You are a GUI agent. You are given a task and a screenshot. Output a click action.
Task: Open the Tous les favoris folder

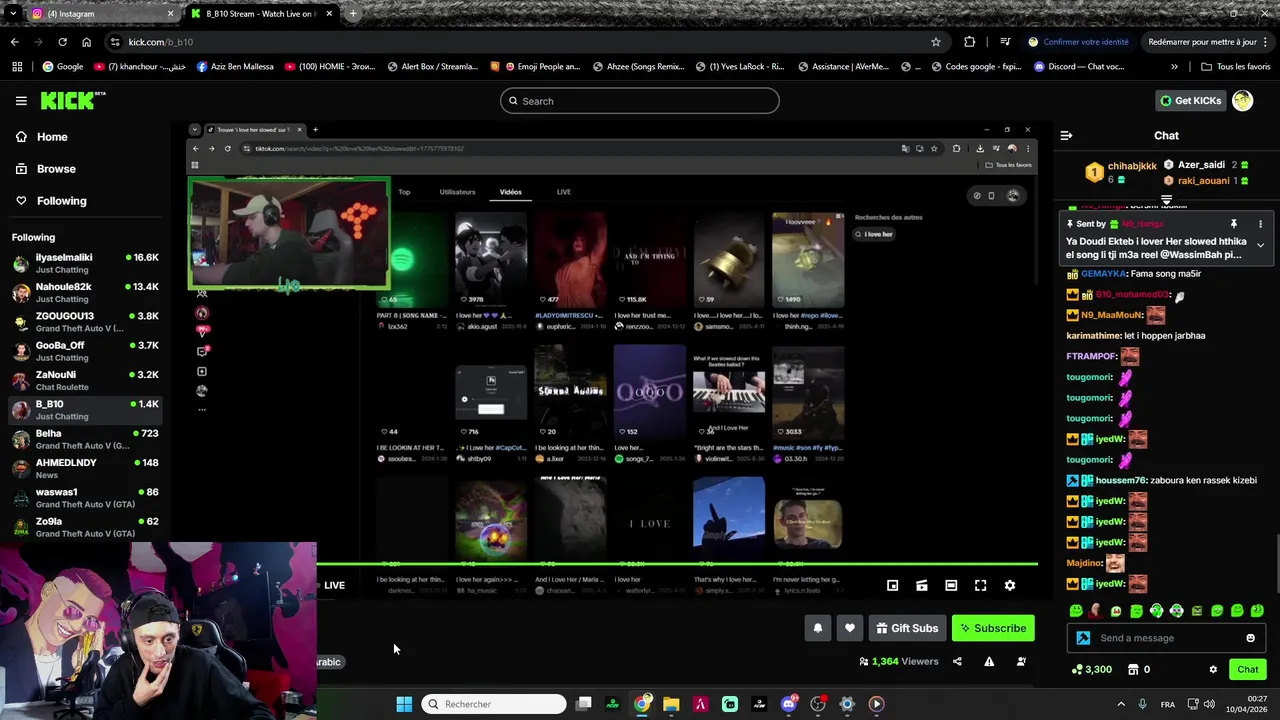1235,67
